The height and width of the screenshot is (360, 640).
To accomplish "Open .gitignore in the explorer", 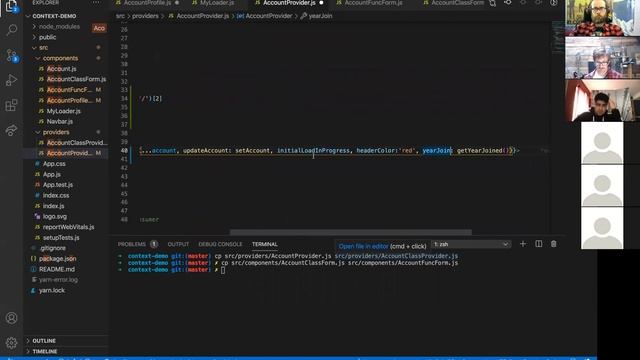I will (52, 248).
